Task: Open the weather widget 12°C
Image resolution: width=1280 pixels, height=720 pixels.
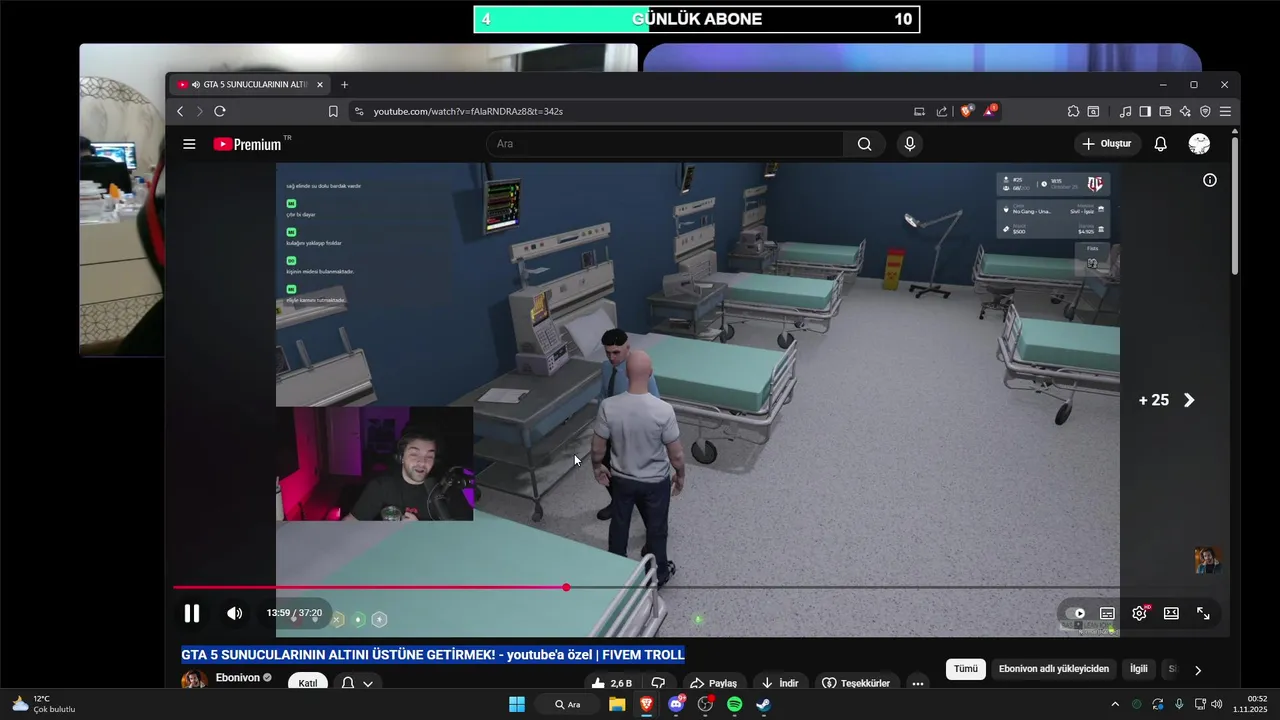Action: point(44,704)
